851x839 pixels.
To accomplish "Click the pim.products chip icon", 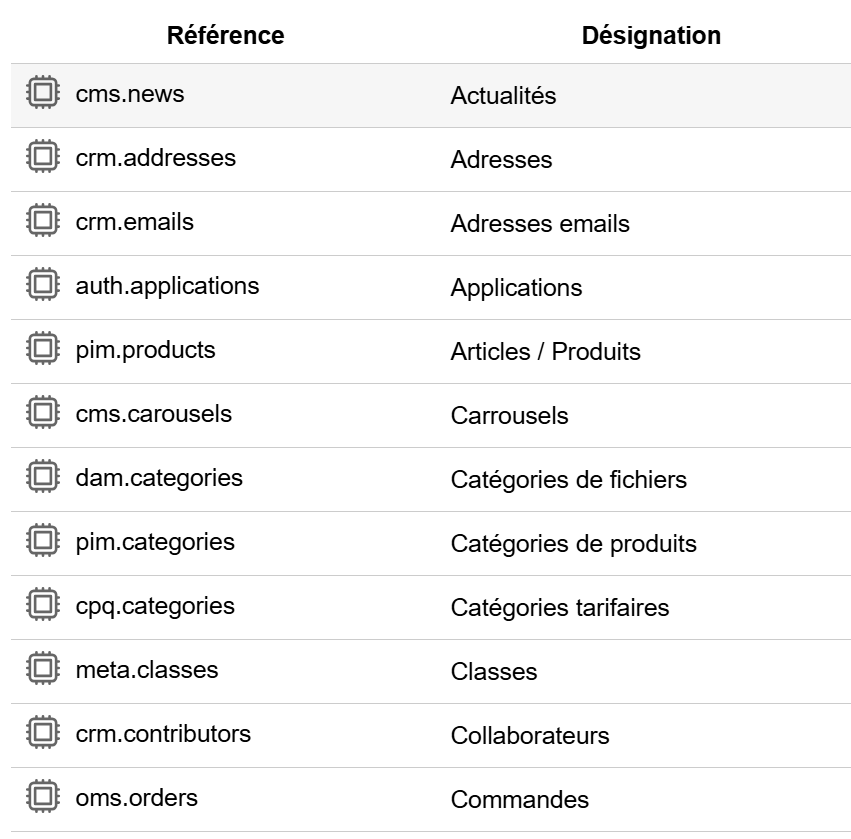I will [42, 350].
